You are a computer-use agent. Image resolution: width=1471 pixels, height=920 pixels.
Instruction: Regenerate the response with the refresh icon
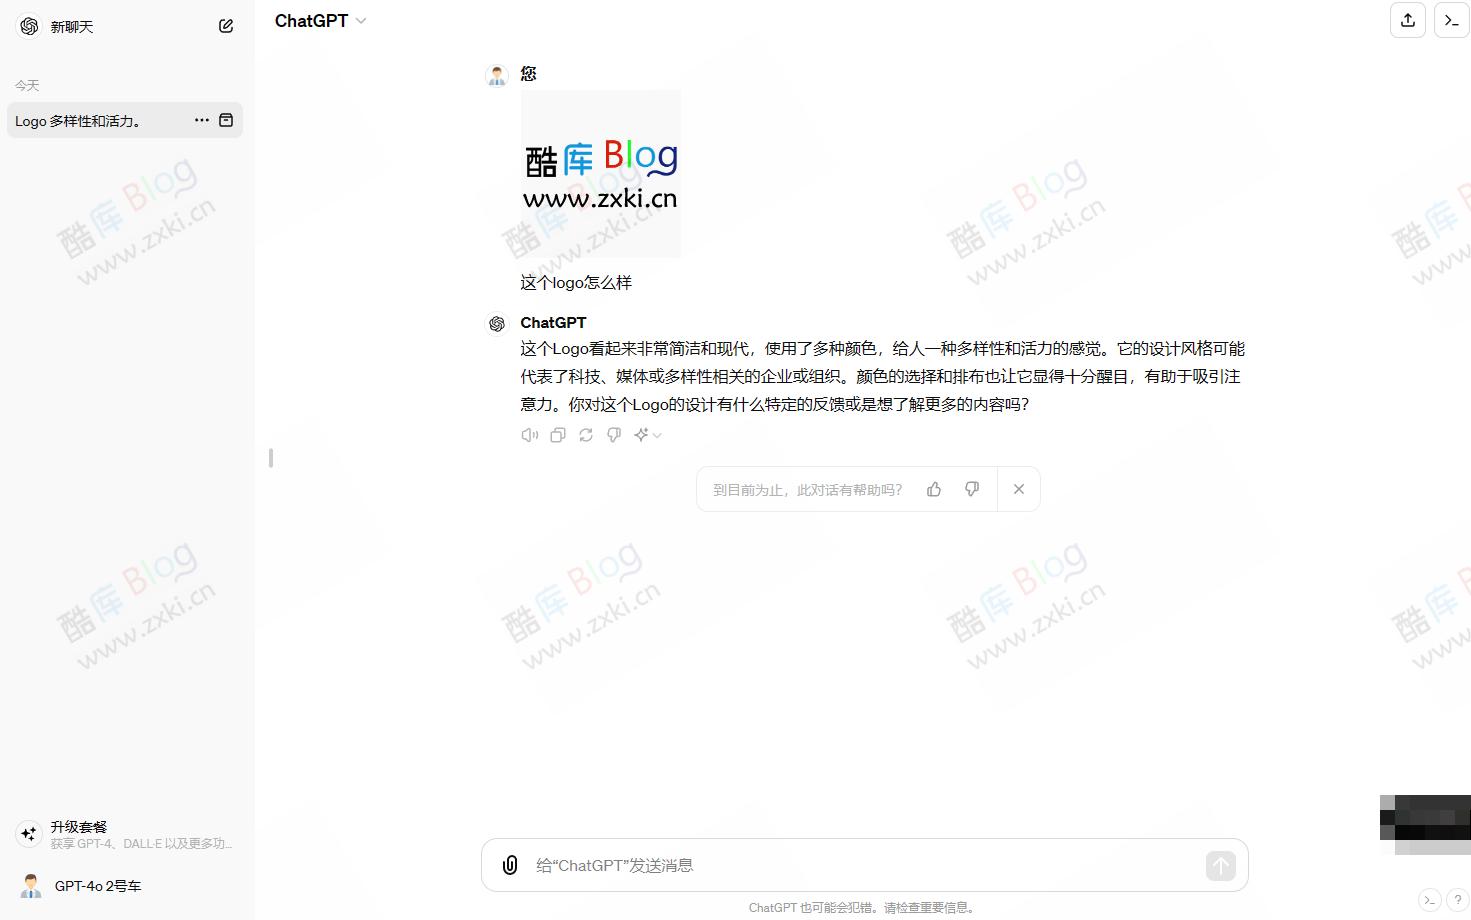(585, 434)
